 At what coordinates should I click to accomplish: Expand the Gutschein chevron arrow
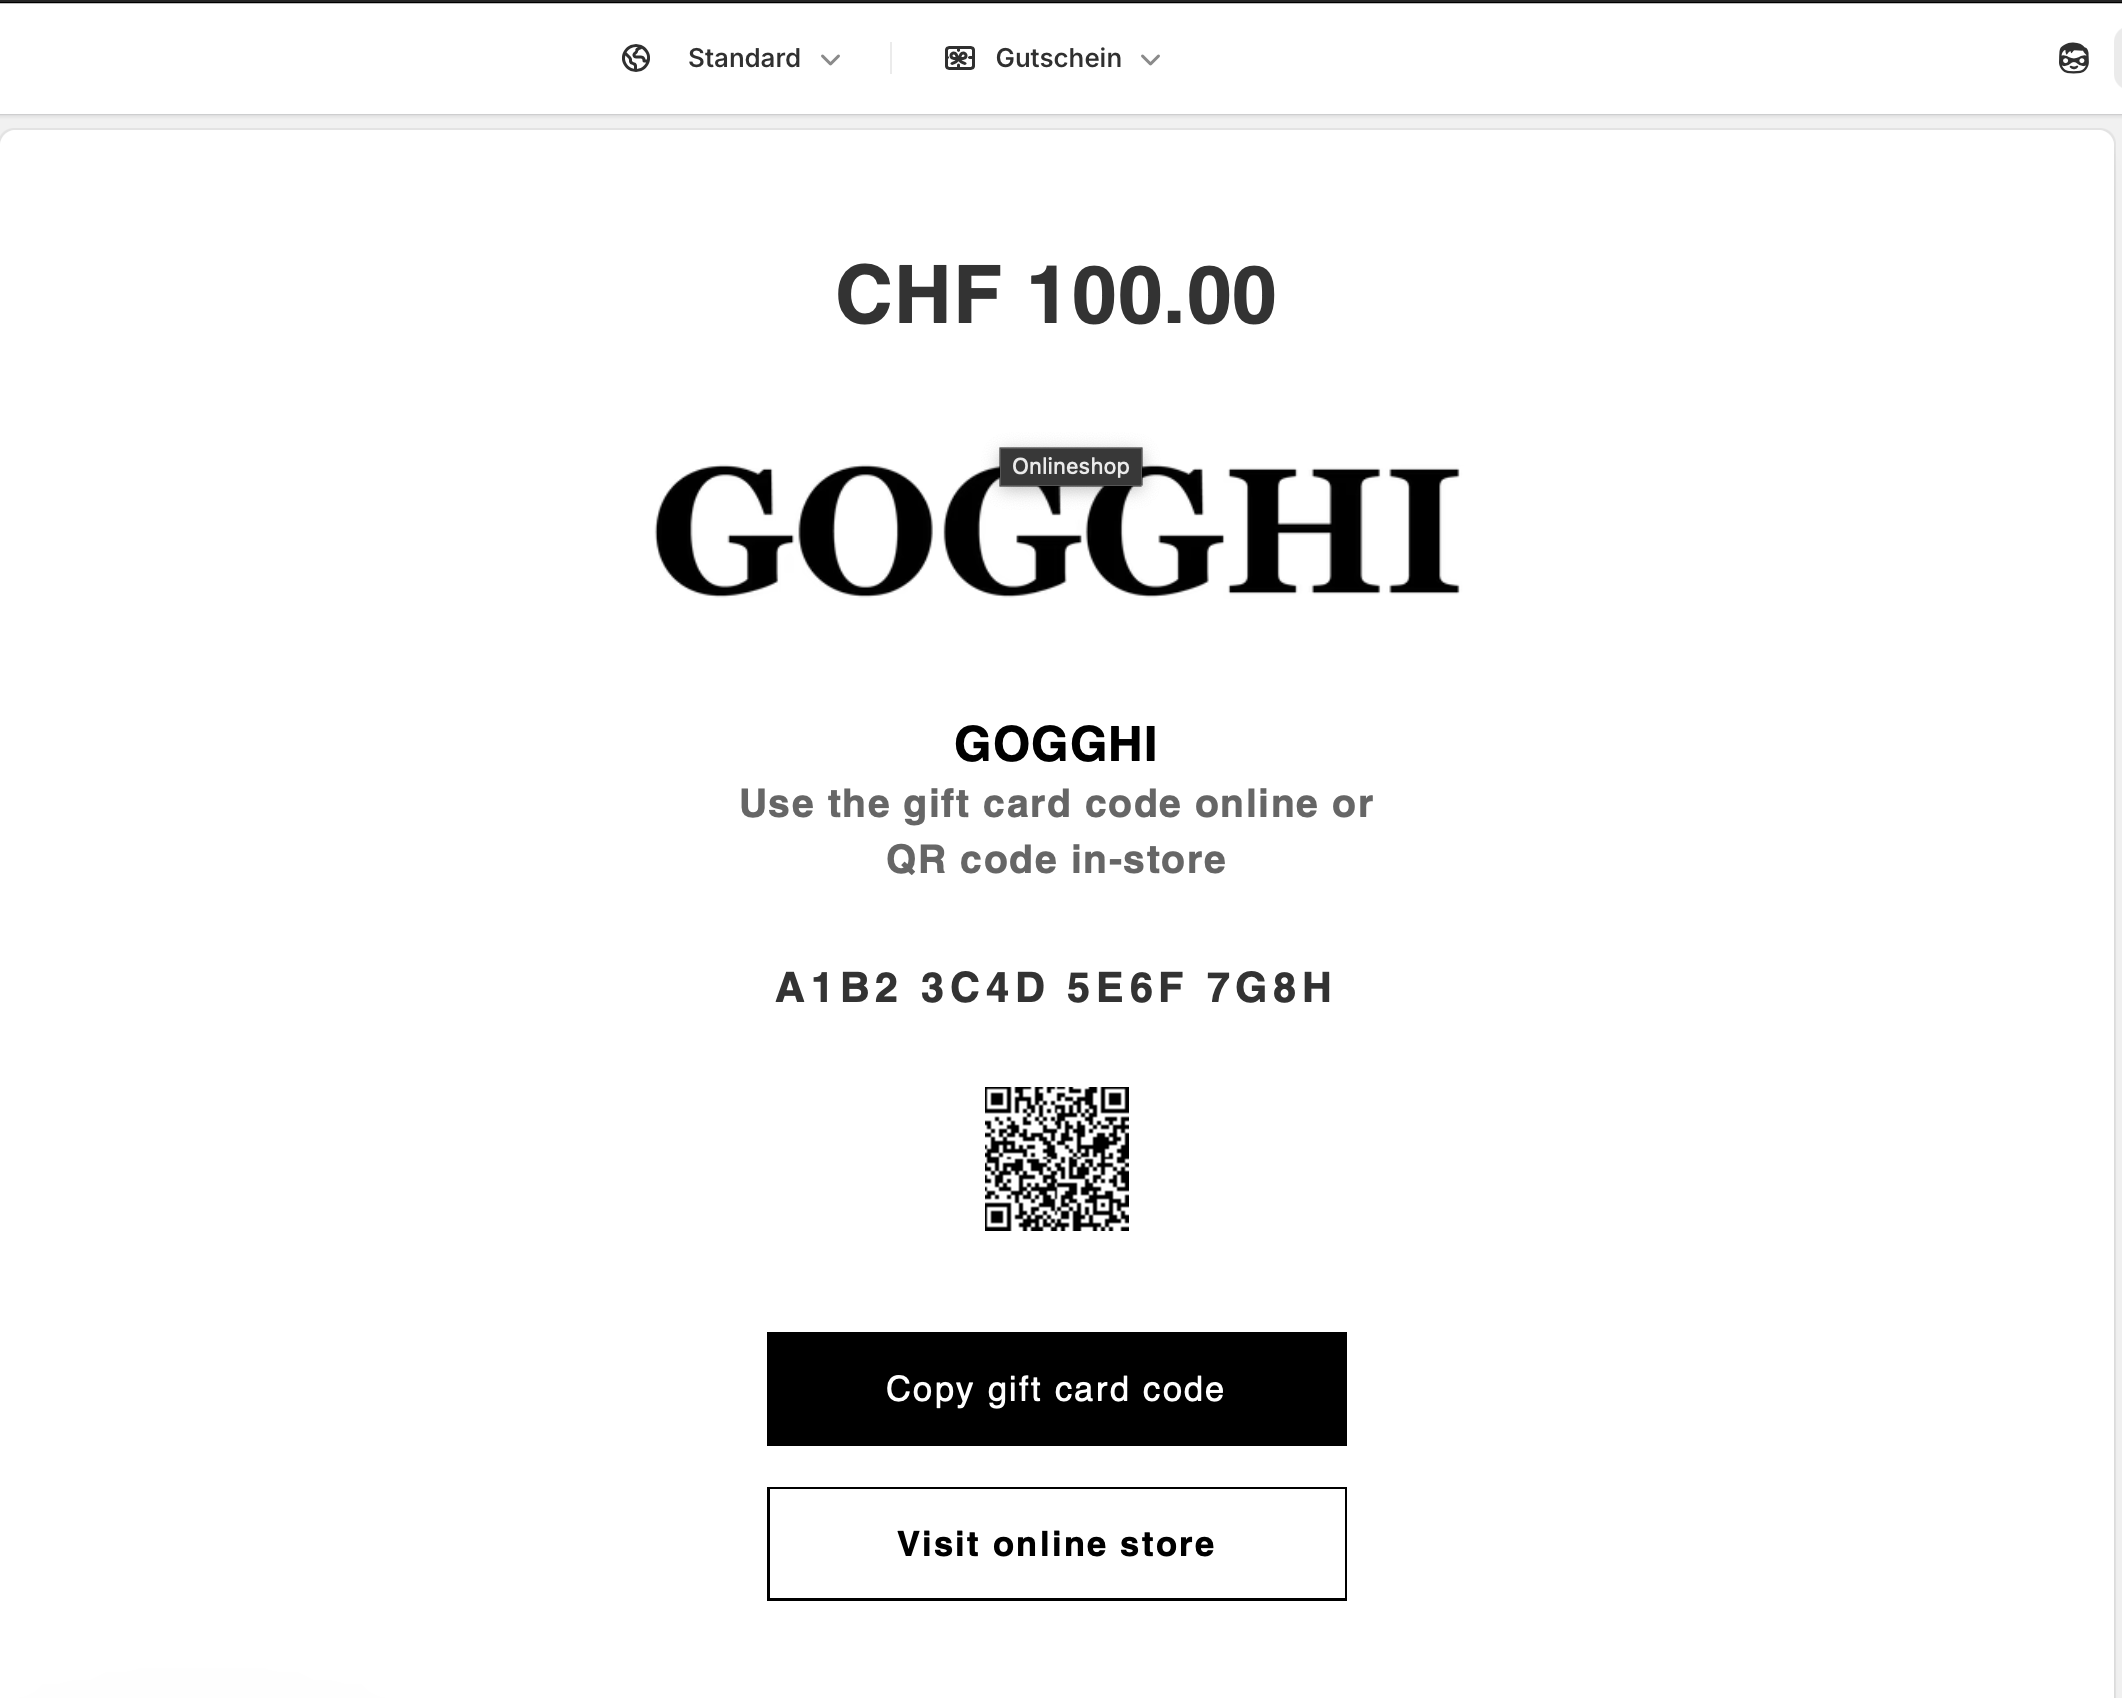(1151, 60)
